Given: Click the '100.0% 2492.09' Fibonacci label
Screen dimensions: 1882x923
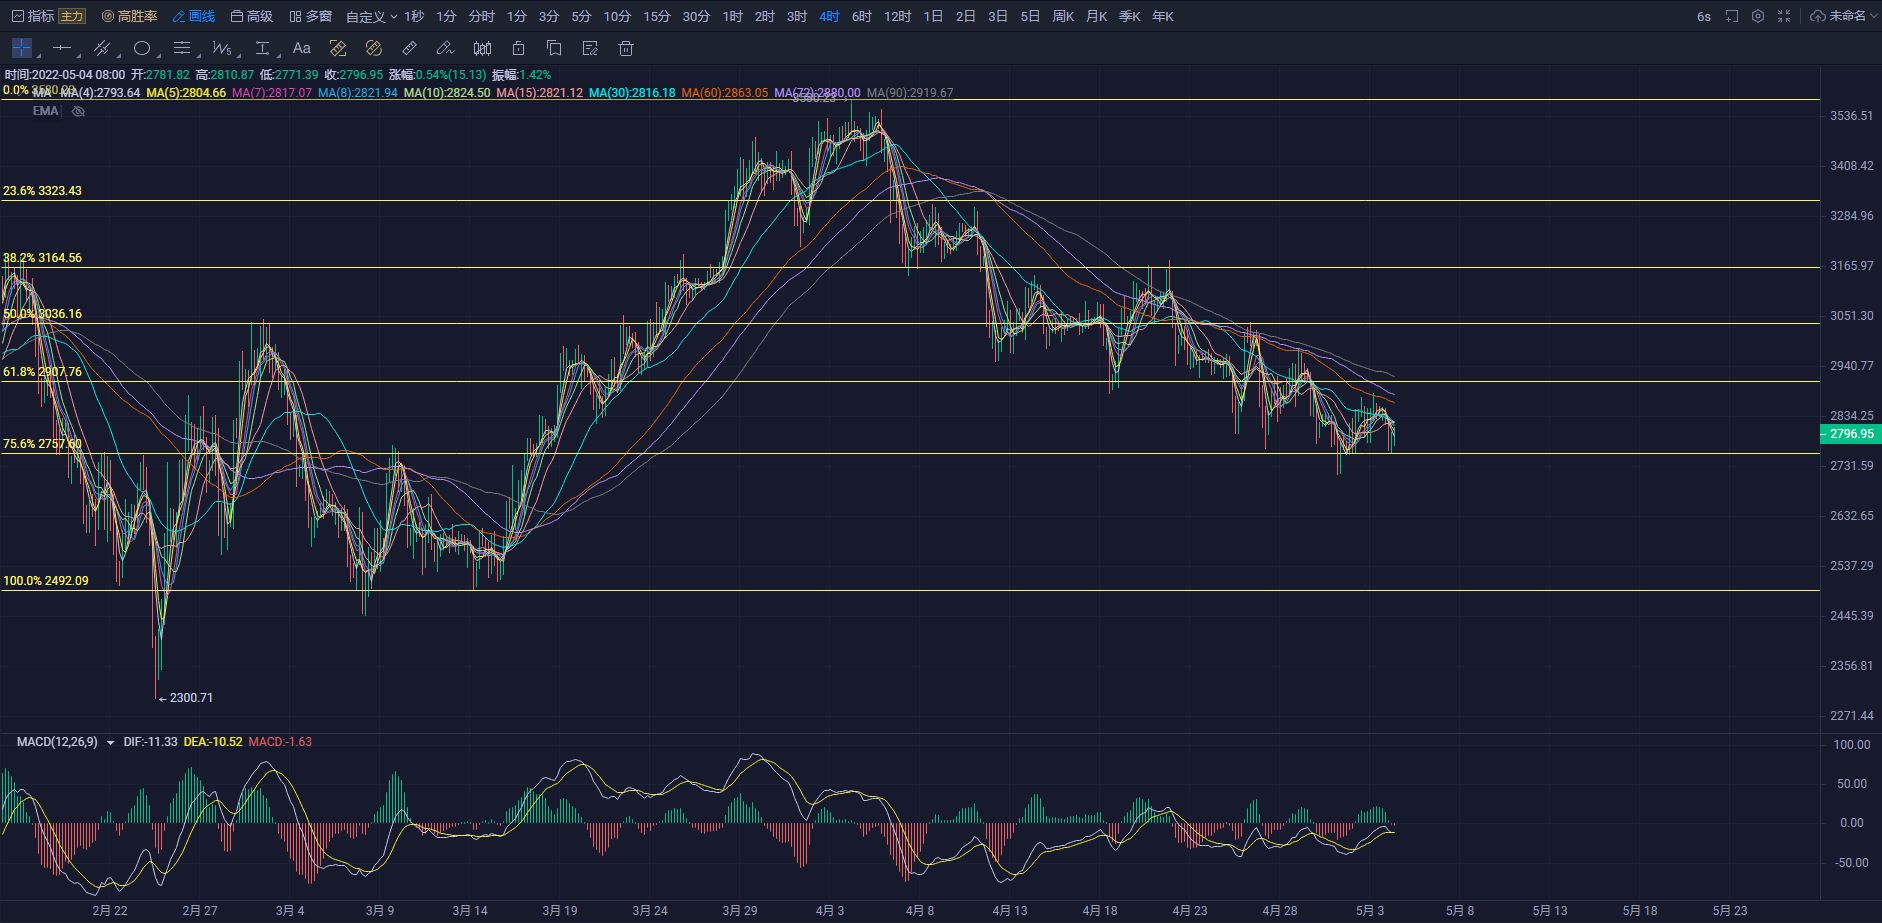Looking at the screenshot, I should [46, 581].
